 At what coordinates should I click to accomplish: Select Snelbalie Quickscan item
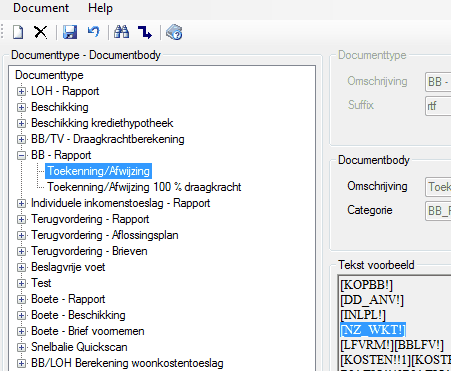point(79,347)
